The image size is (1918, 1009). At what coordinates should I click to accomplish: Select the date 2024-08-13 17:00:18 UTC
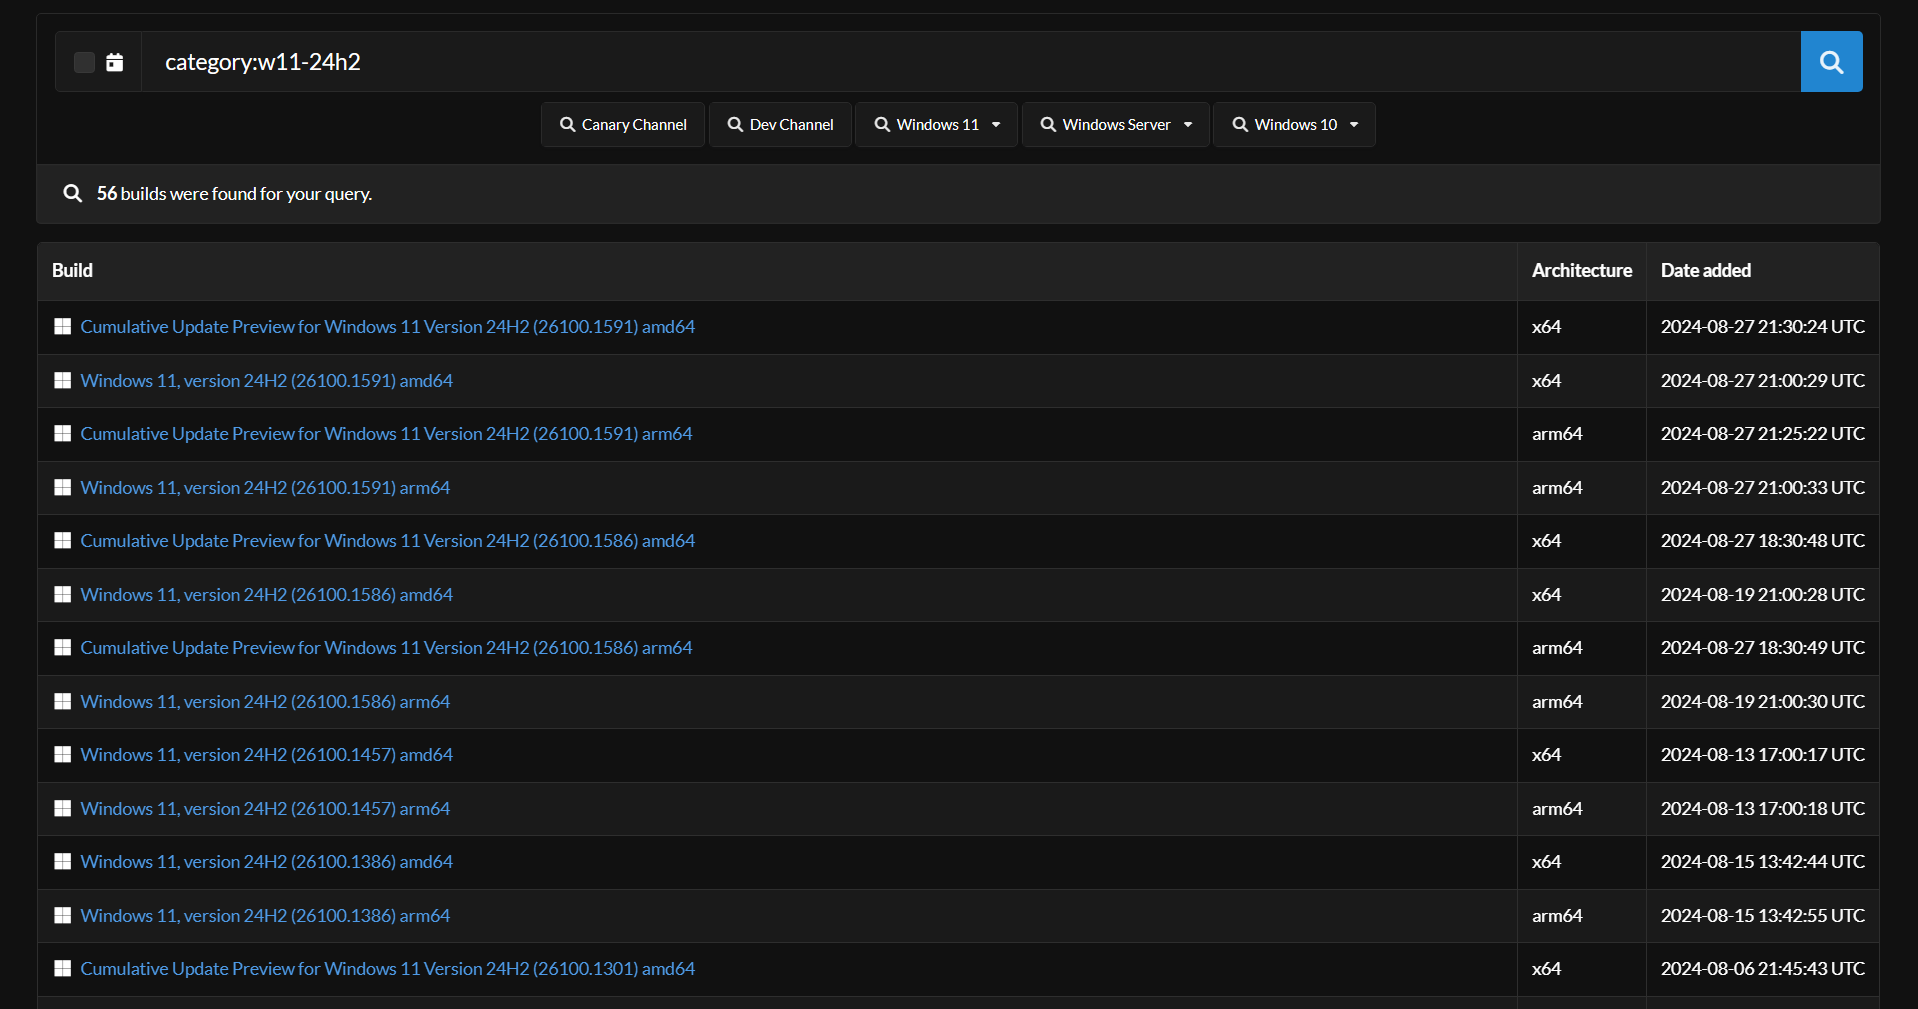click(x=1763, y=809)
